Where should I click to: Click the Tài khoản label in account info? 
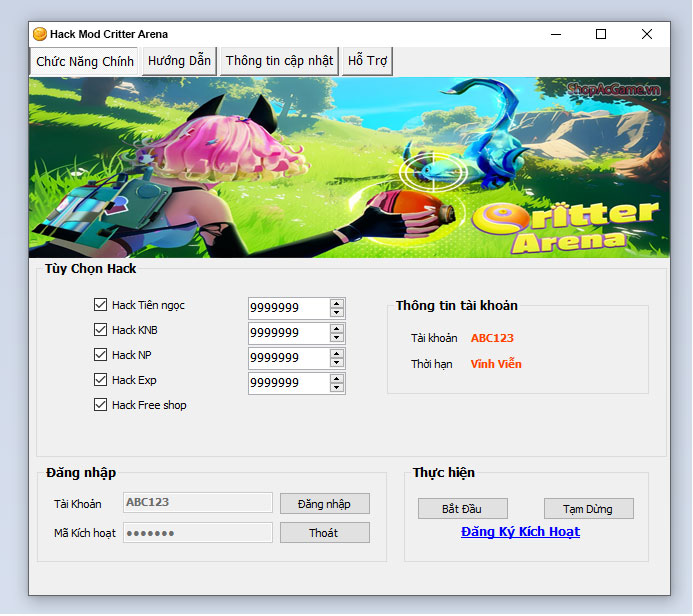(x=434, y=338)
